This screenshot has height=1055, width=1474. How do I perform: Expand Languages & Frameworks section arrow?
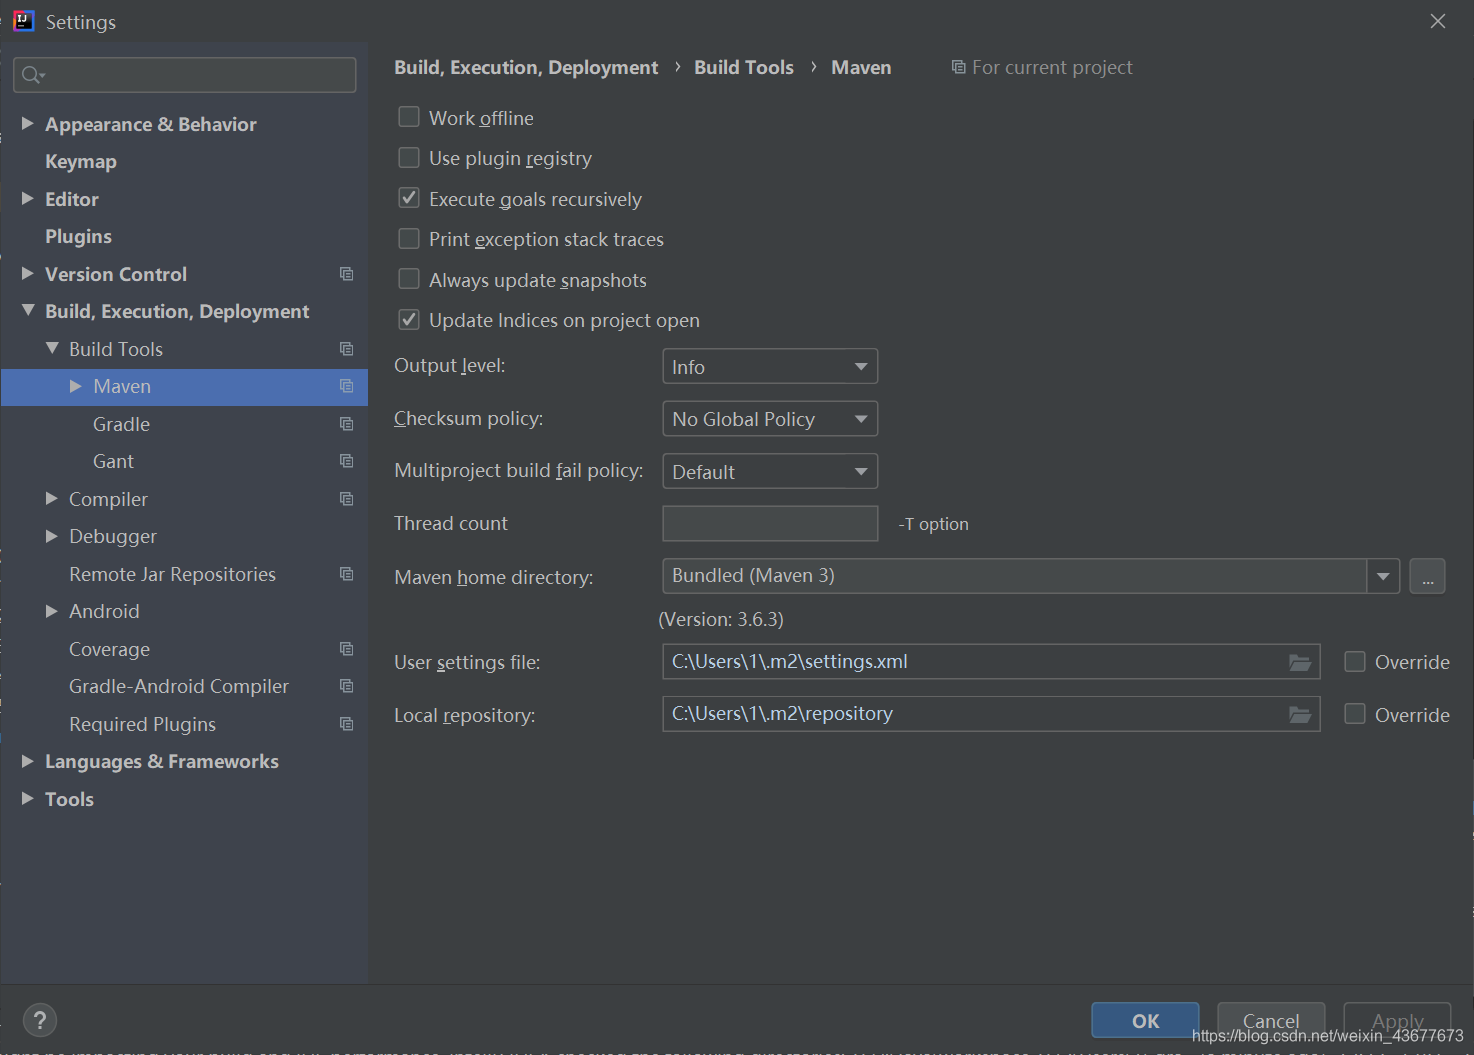(x=28, y=761)
